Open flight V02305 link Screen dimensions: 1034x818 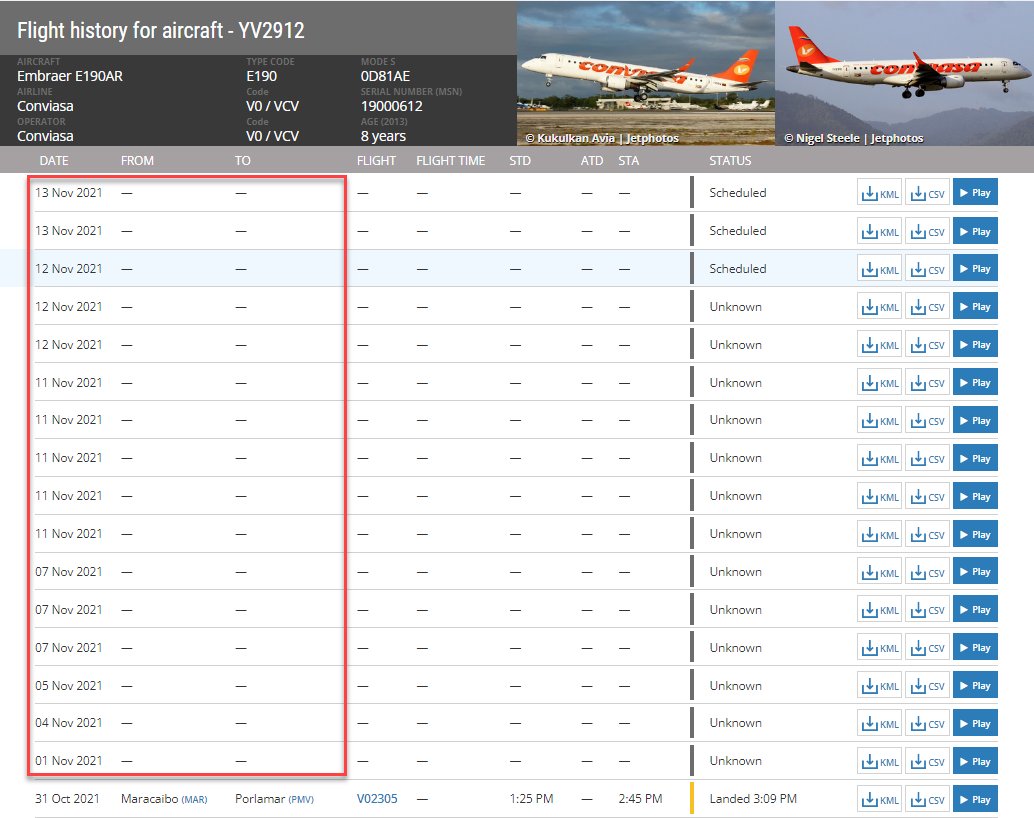377,799
